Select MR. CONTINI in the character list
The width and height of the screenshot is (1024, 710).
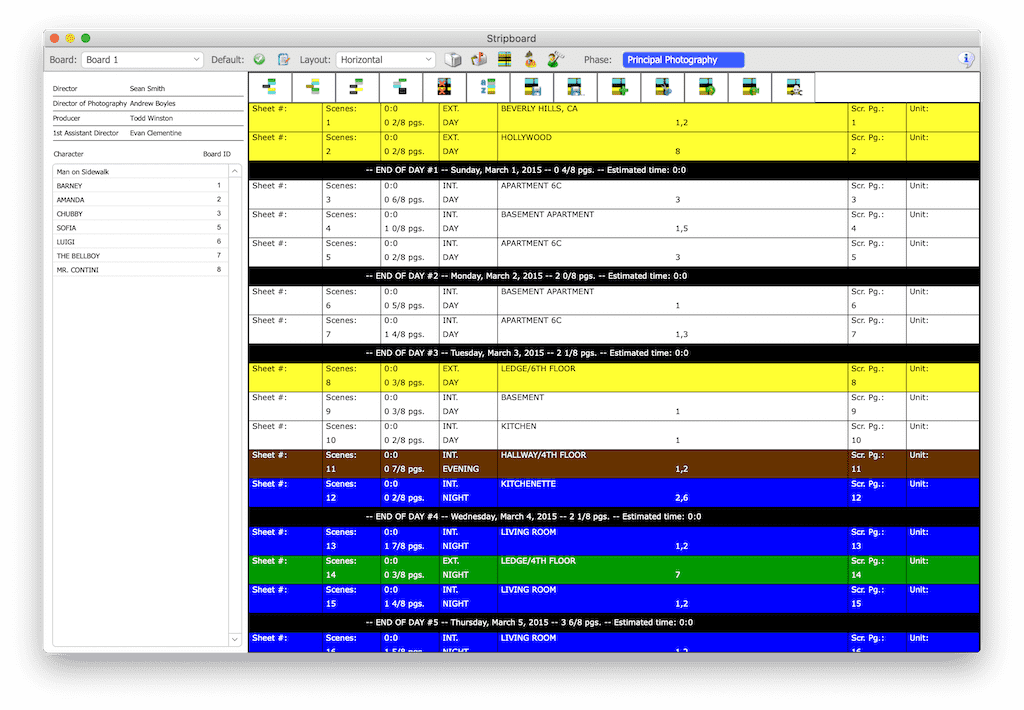(x=78, y=270)
